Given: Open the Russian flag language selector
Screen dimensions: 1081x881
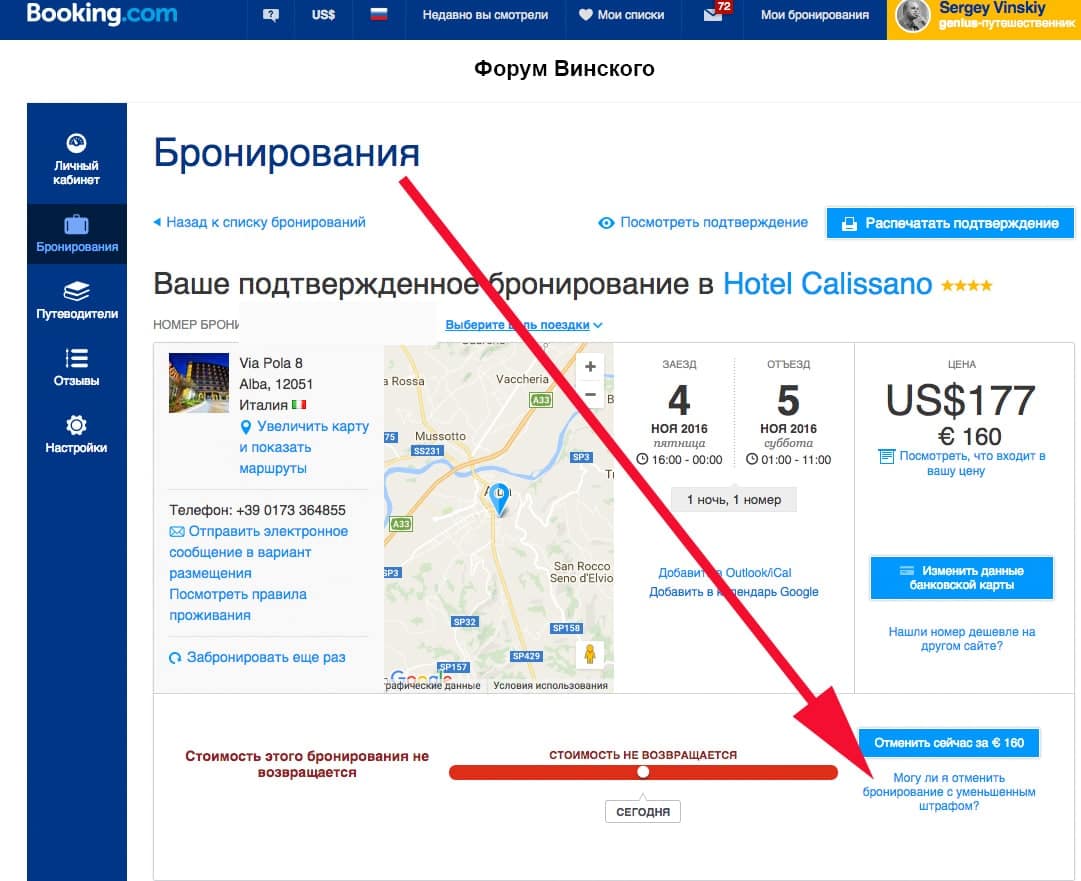Looking at the screenshot, I should [378, 16].
